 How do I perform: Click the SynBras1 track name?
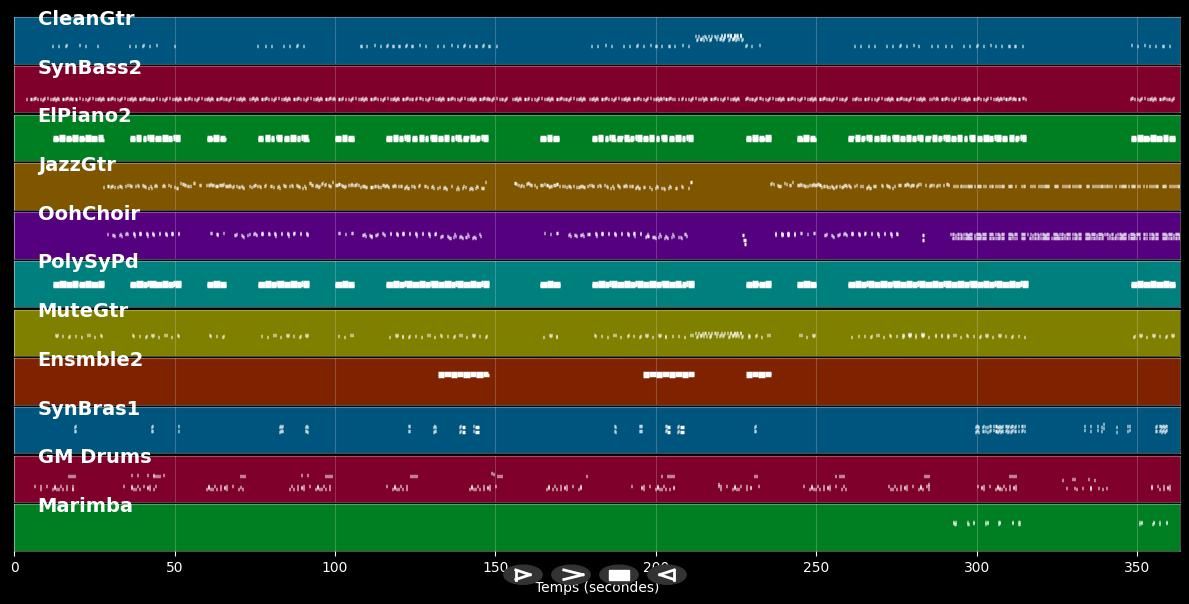89,409
